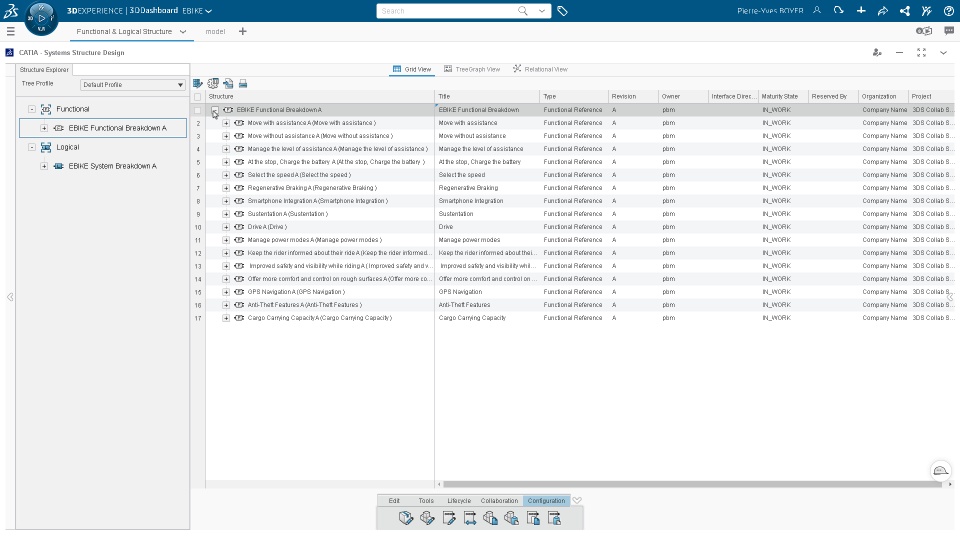The height and width of the screenshot is (540, 960).
Task: Open the chat bubble icon
Action: [x=949, y=31]
